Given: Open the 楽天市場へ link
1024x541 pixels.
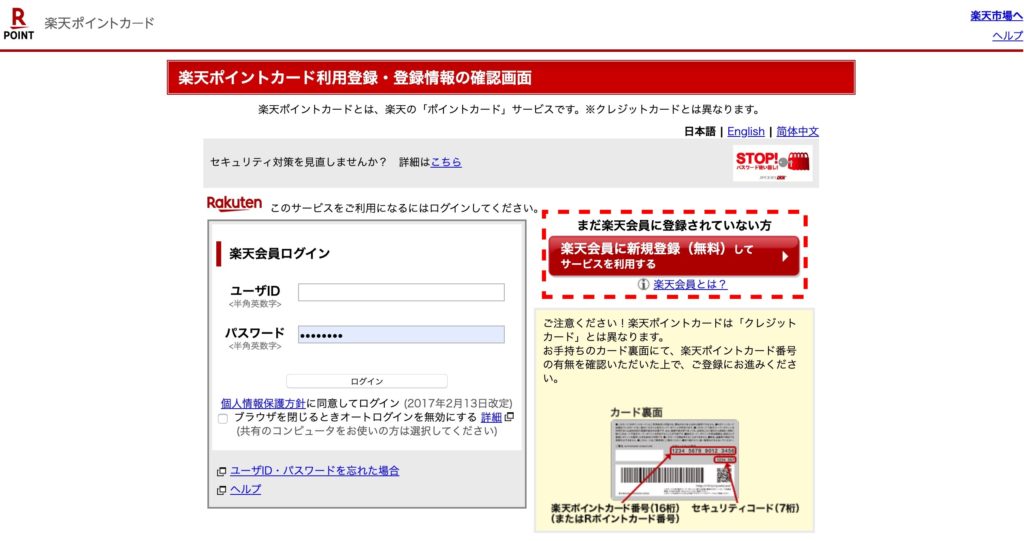Looking at the screenshot, I should 996,16.
